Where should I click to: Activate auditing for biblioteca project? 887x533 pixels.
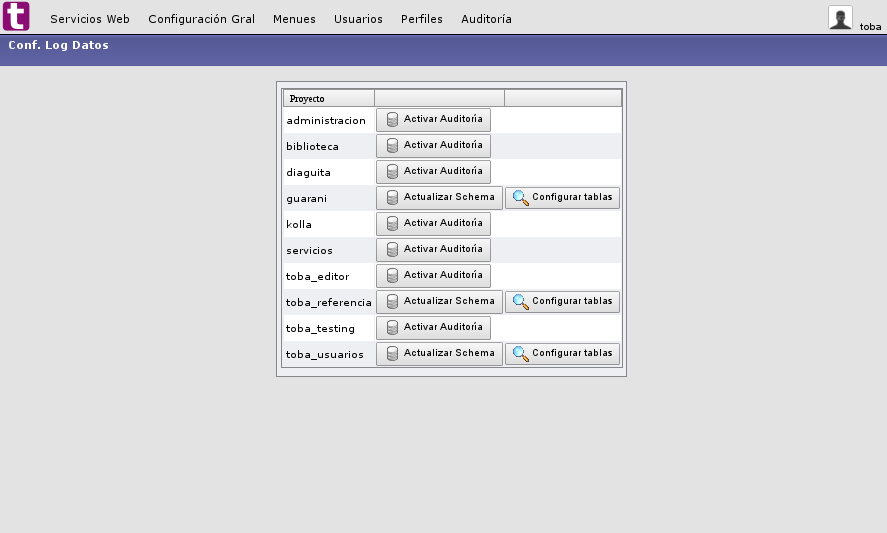click(x=433, y=145)
